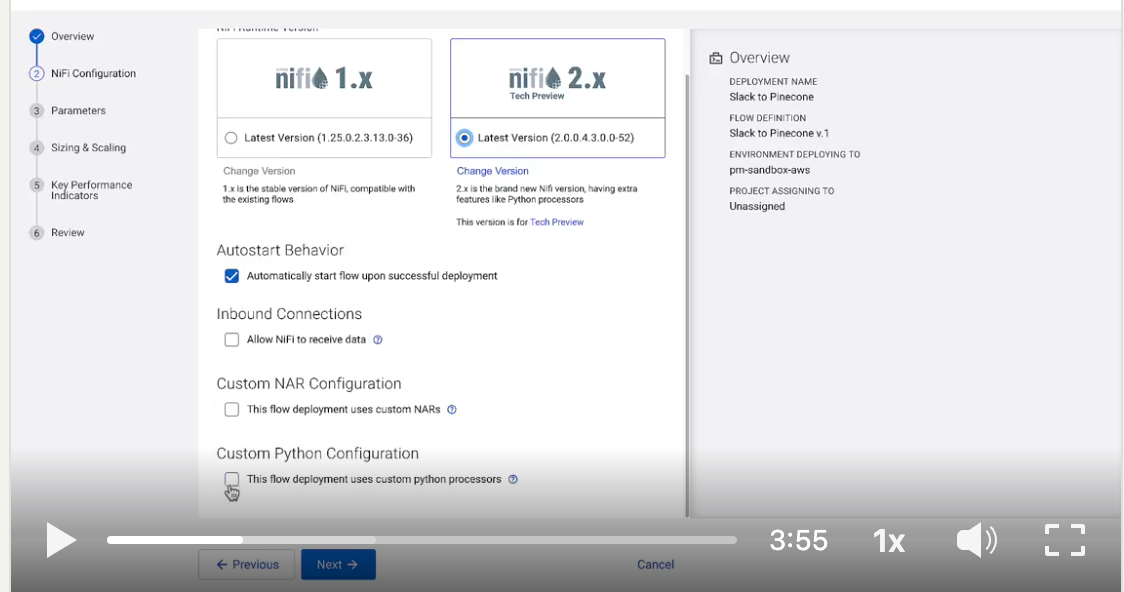1124x592 pixels.
Task: Check the flow deployment uses custom NARs
Action: [231, 409]
